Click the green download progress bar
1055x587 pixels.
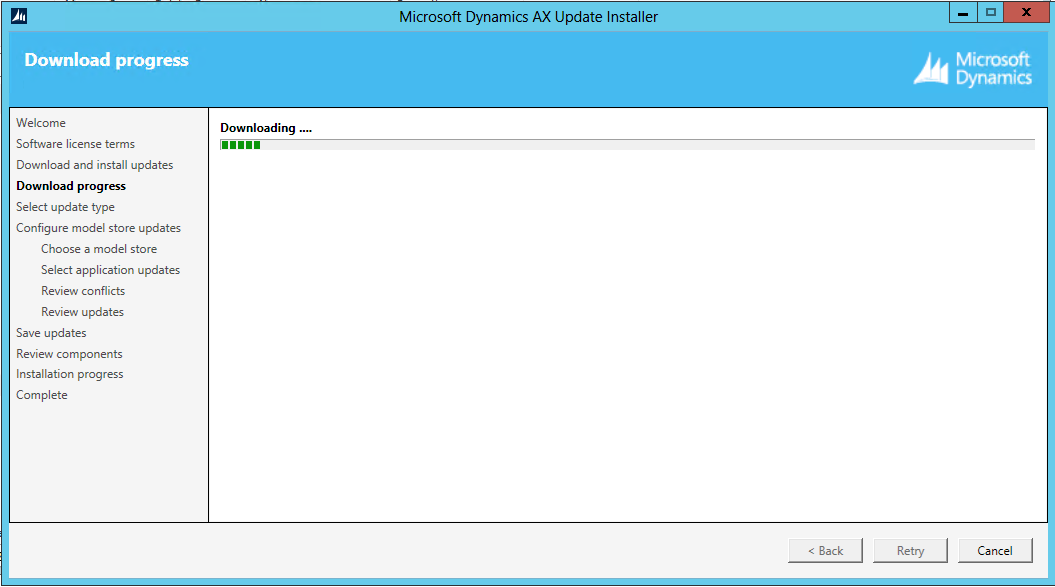point(240,144)
